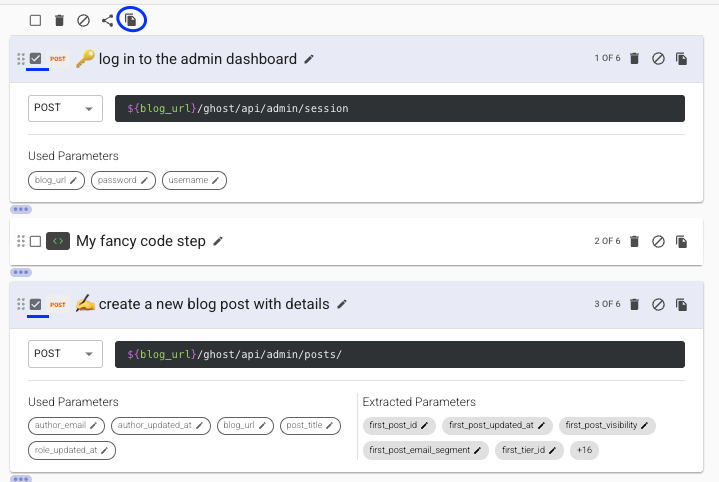
Task: Open the POST method dropdown for posts request
Action: 65,354
